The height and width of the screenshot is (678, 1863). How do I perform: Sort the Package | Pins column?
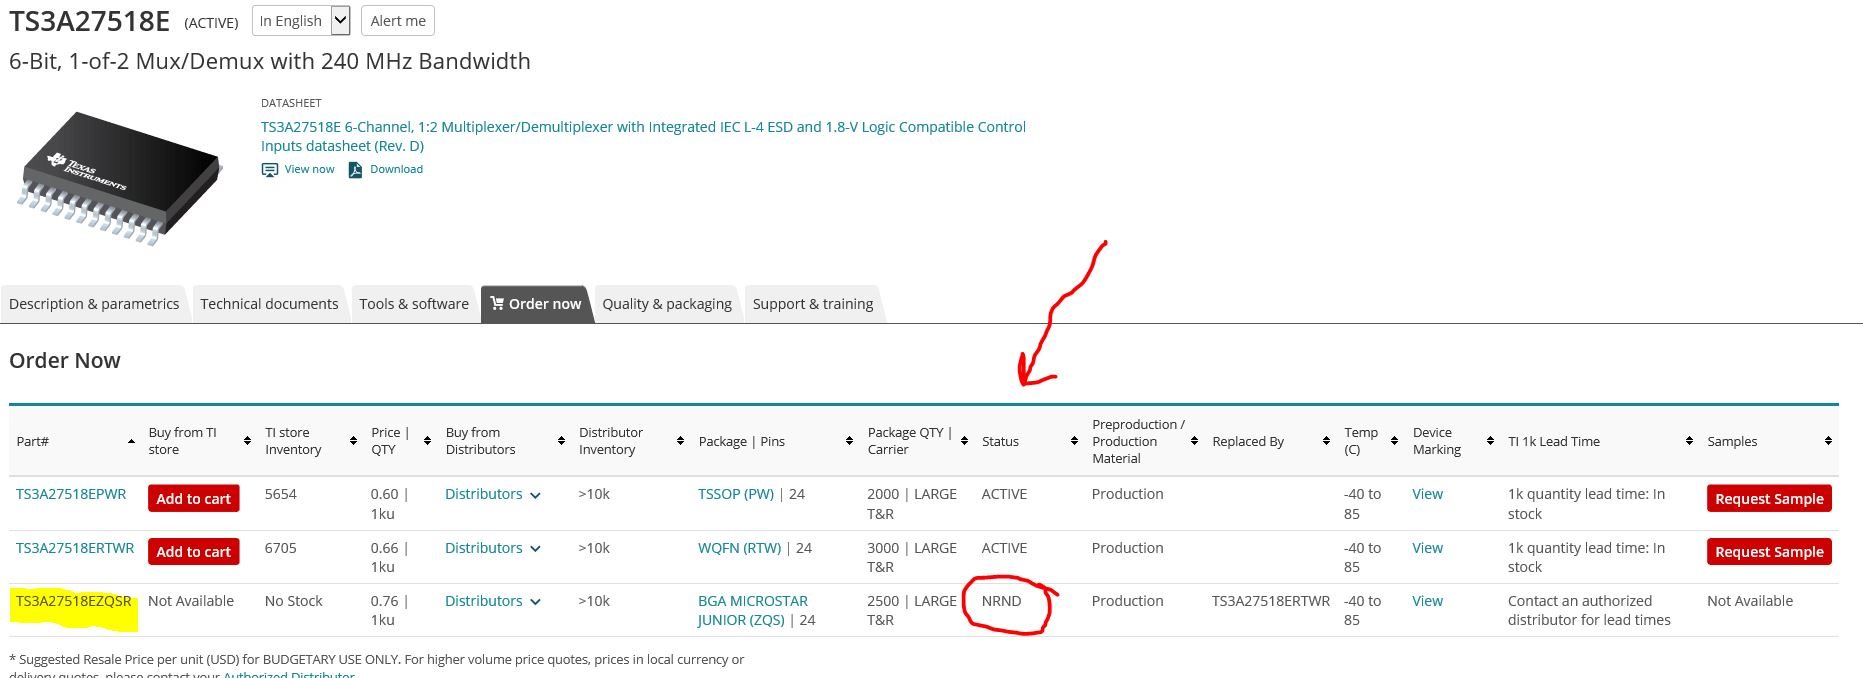point(849,441)
